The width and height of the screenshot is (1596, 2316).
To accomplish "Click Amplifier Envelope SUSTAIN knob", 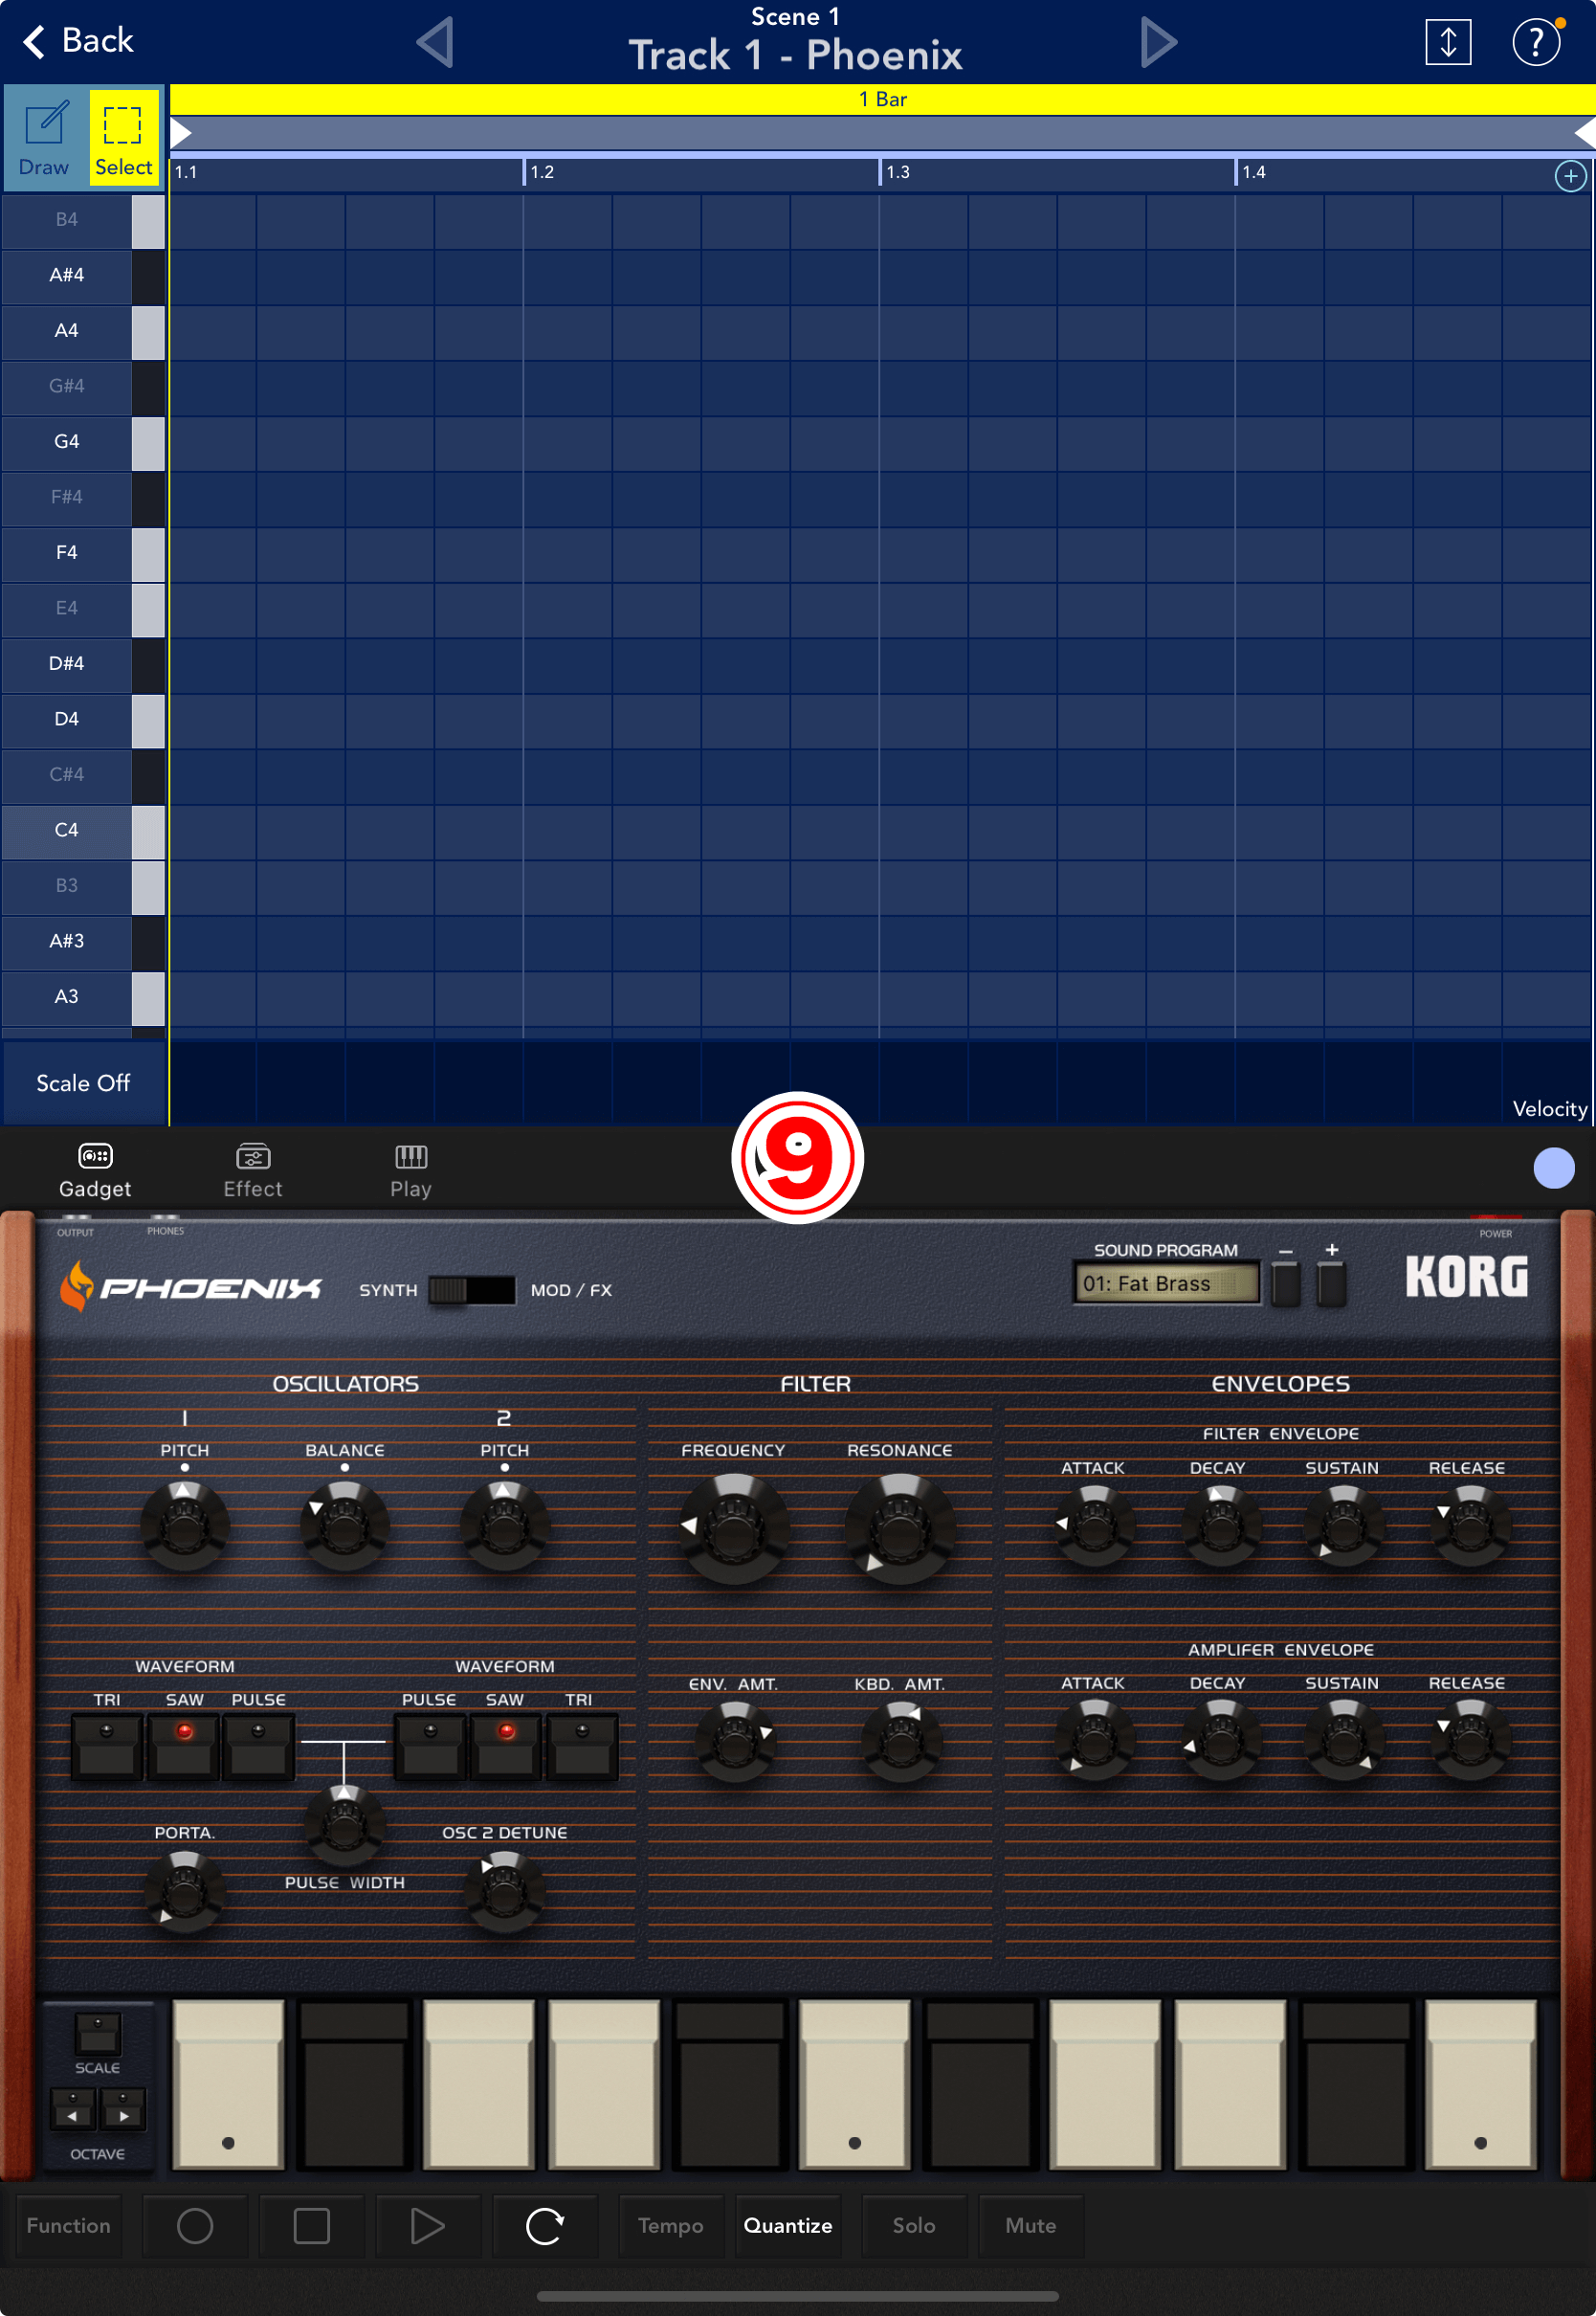I will tap(1344, 1741).
